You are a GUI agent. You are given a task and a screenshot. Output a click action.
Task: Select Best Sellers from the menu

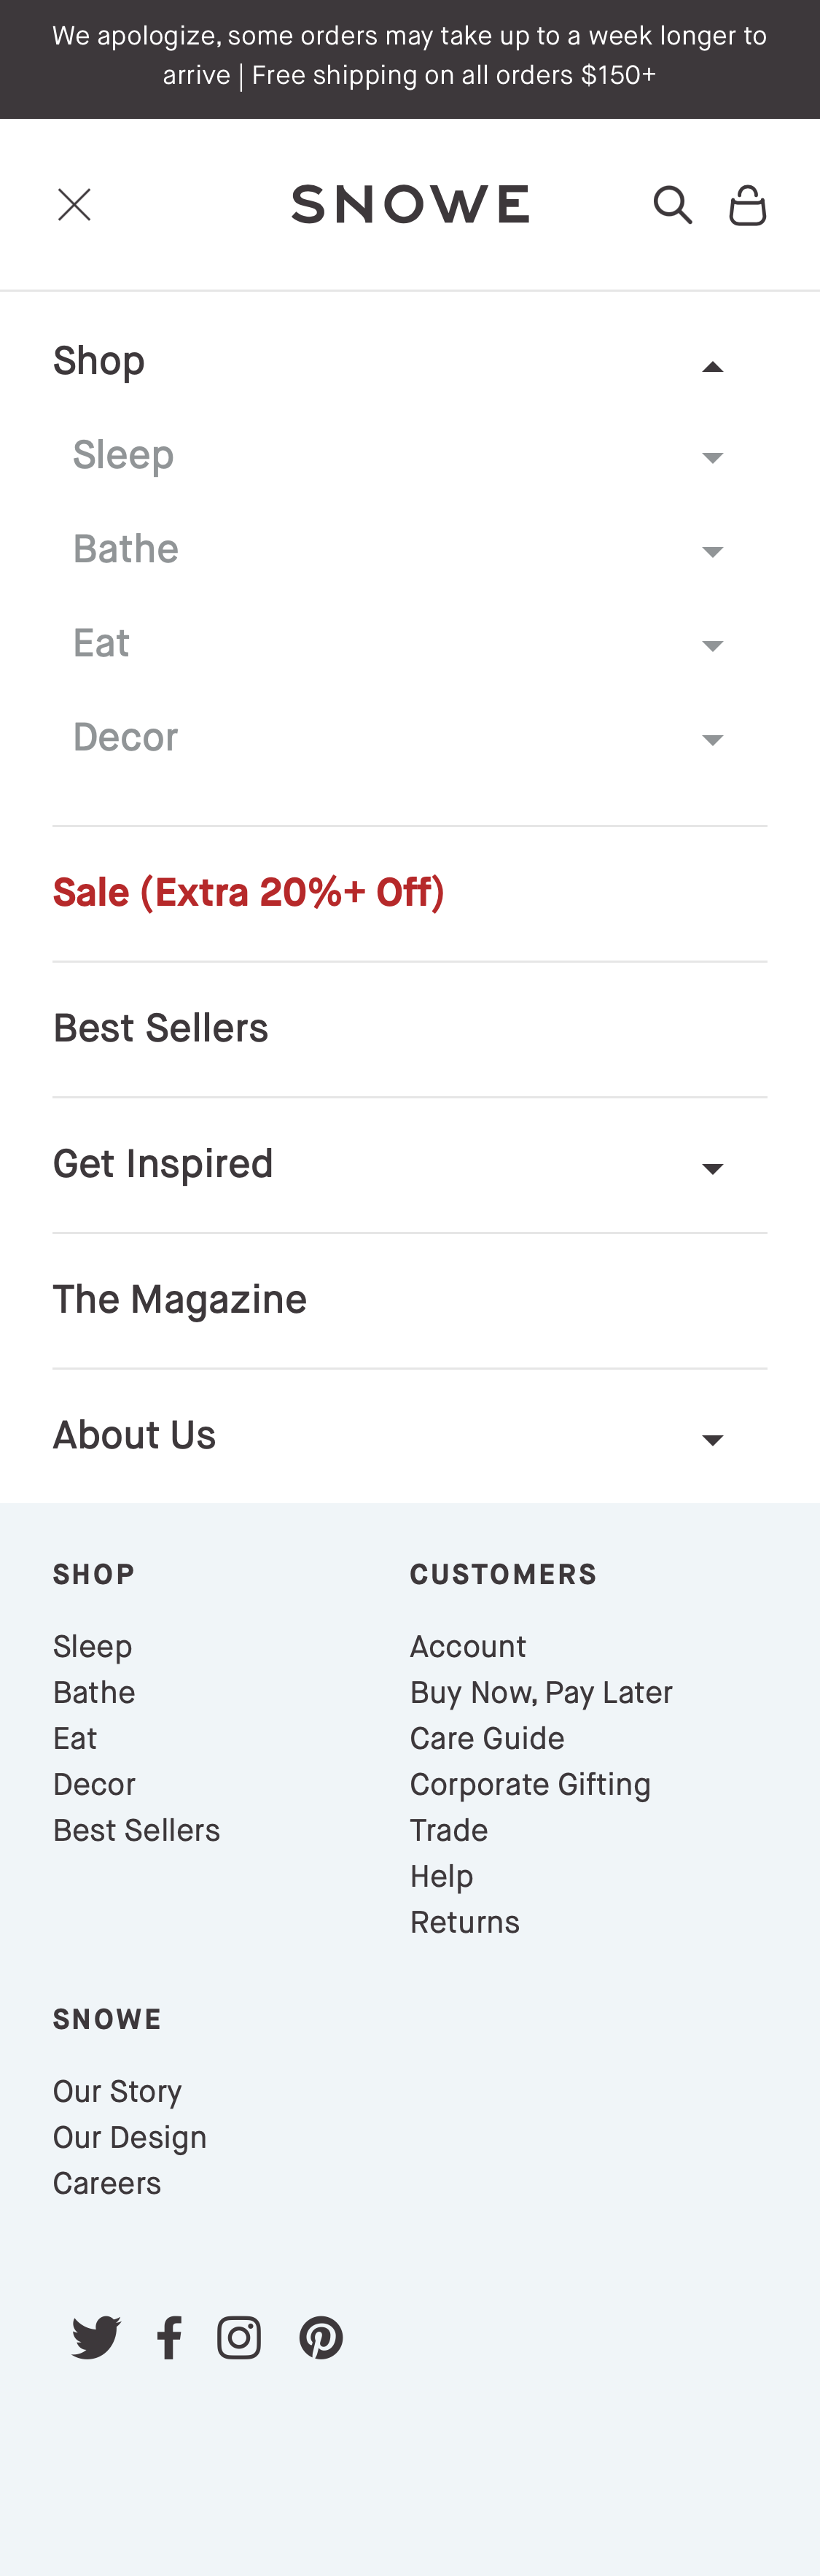click(161, 1027)
